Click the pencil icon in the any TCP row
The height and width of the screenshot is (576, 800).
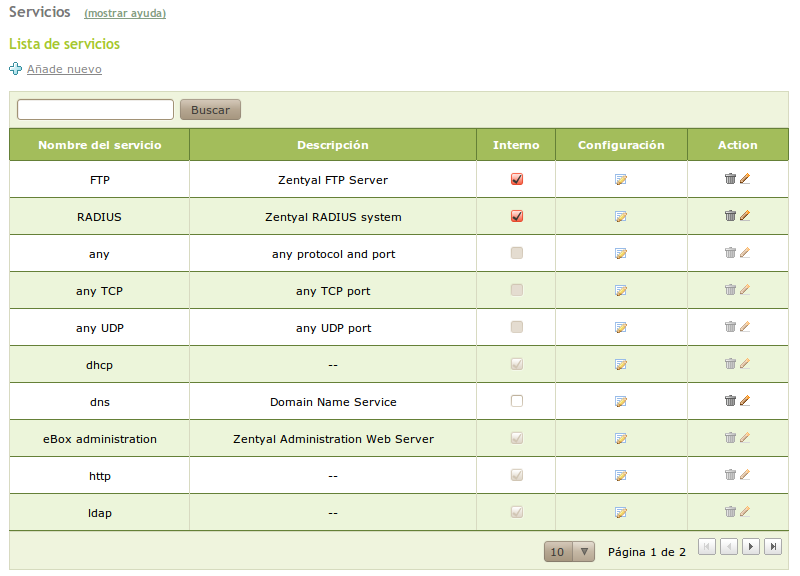[x=745, y=289]
